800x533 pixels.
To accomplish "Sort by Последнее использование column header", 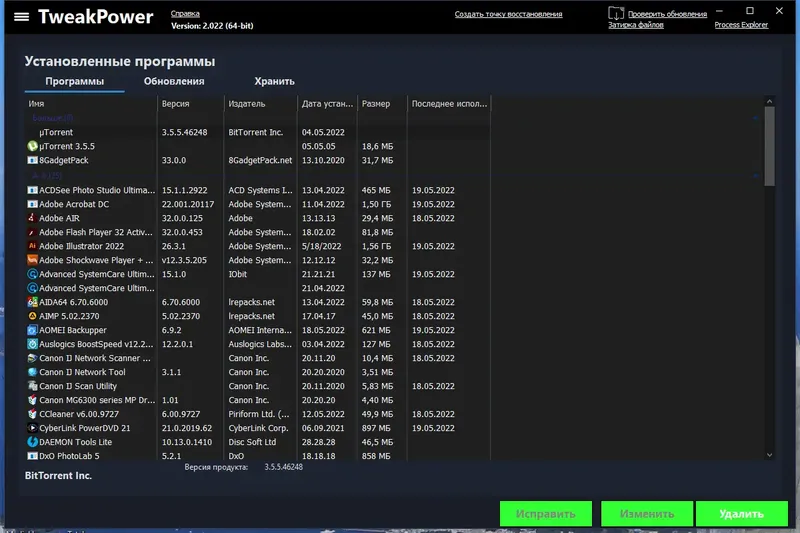I will pos(449,104).
